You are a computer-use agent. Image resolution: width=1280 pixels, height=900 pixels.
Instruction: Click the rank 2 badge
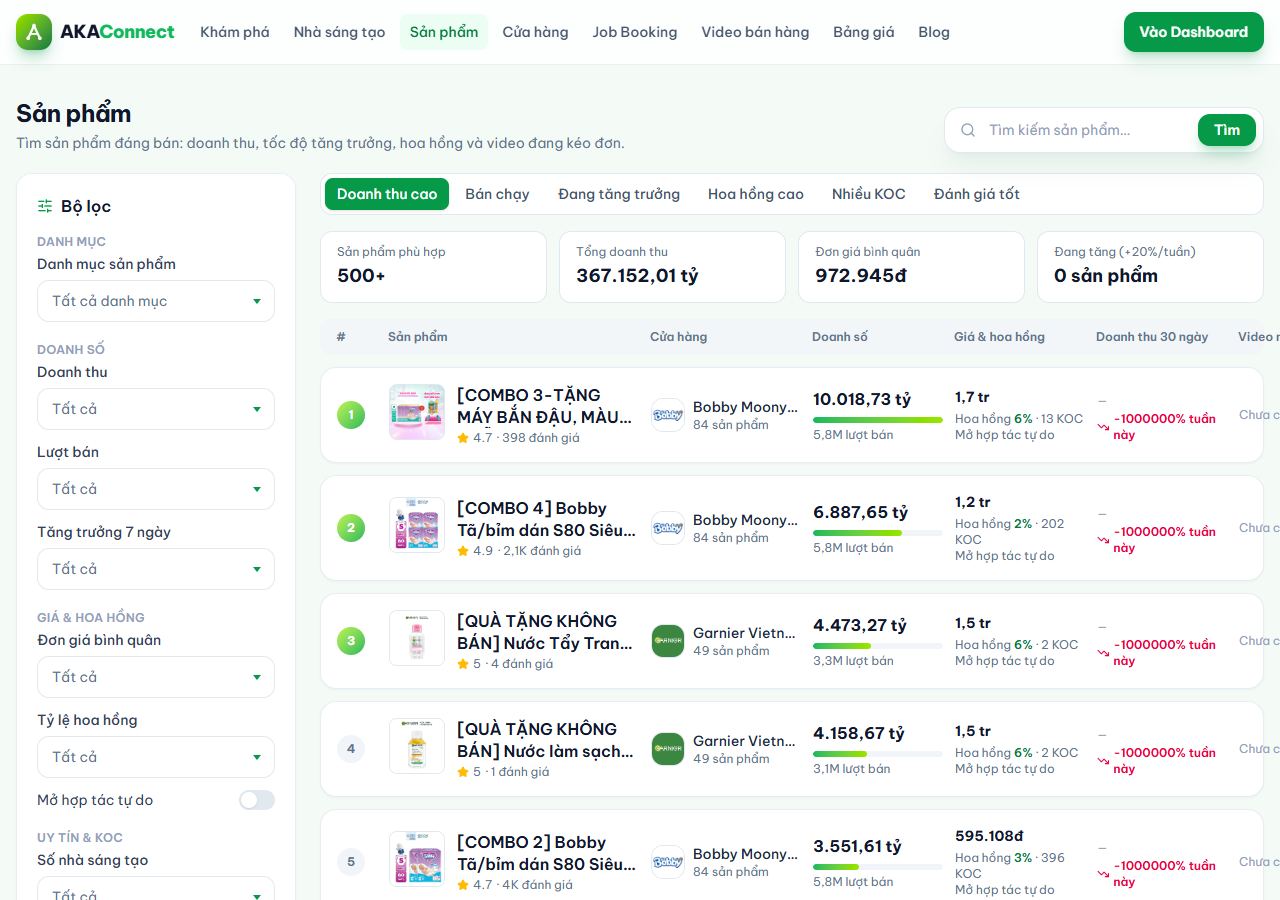click(x=351, y=528)
